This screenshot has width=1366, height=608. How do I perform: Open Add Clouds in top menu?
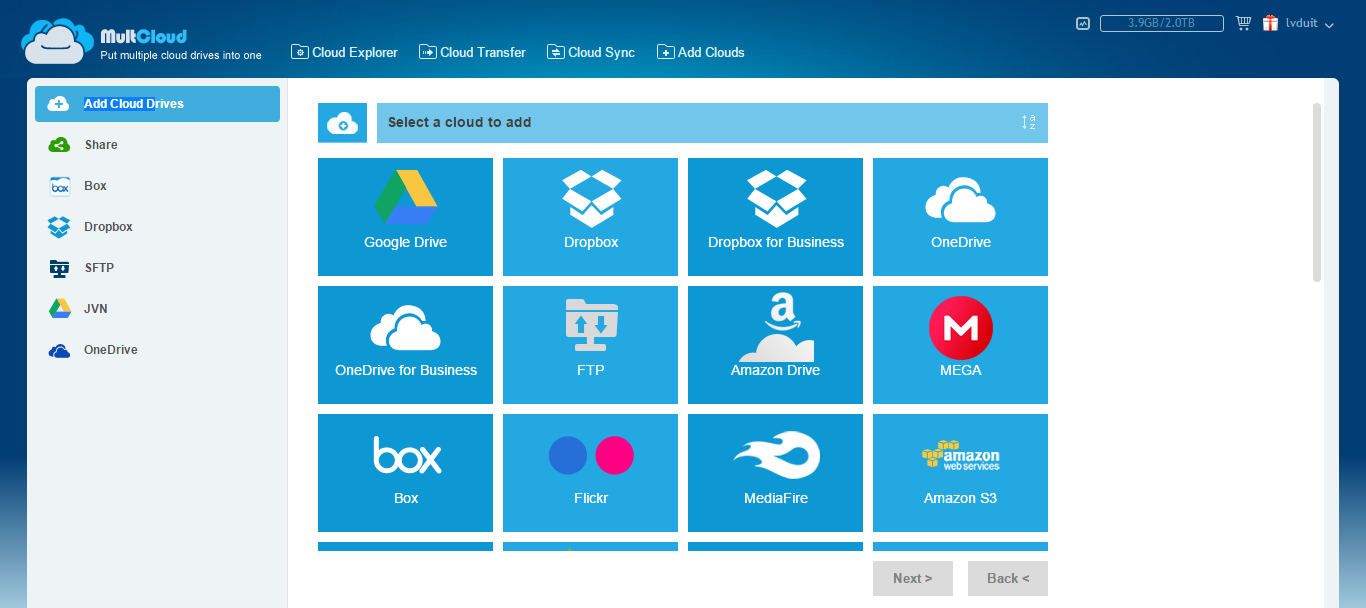click(701, 52)
